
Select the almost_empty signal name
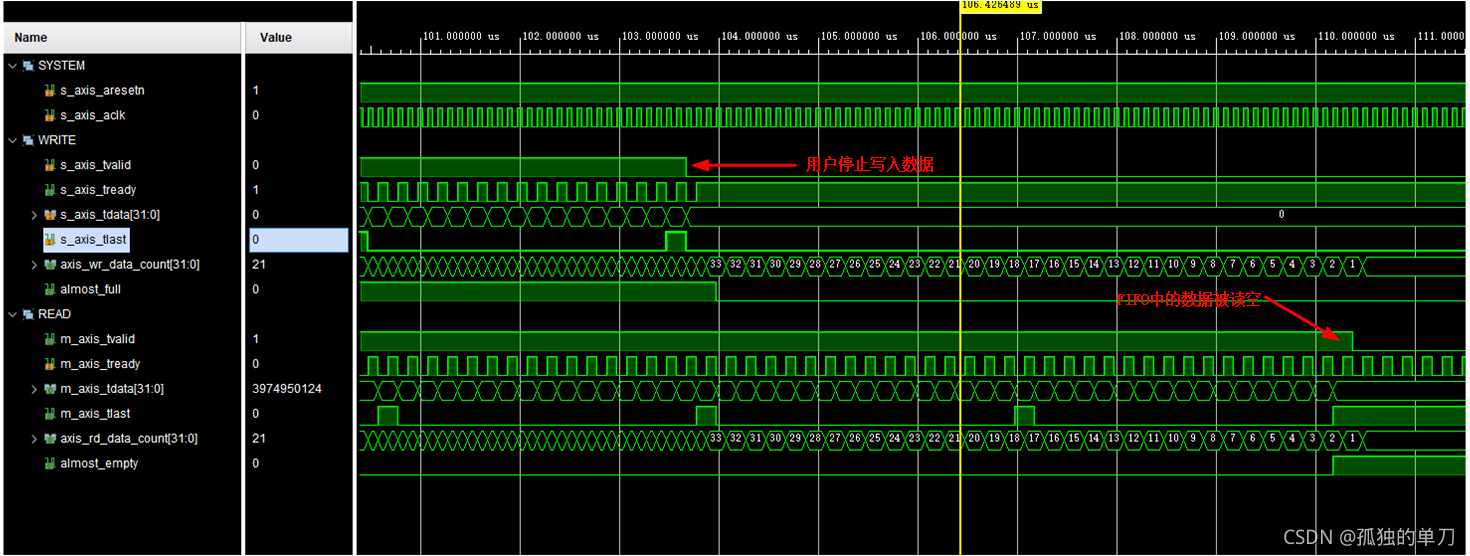point(99,464)
